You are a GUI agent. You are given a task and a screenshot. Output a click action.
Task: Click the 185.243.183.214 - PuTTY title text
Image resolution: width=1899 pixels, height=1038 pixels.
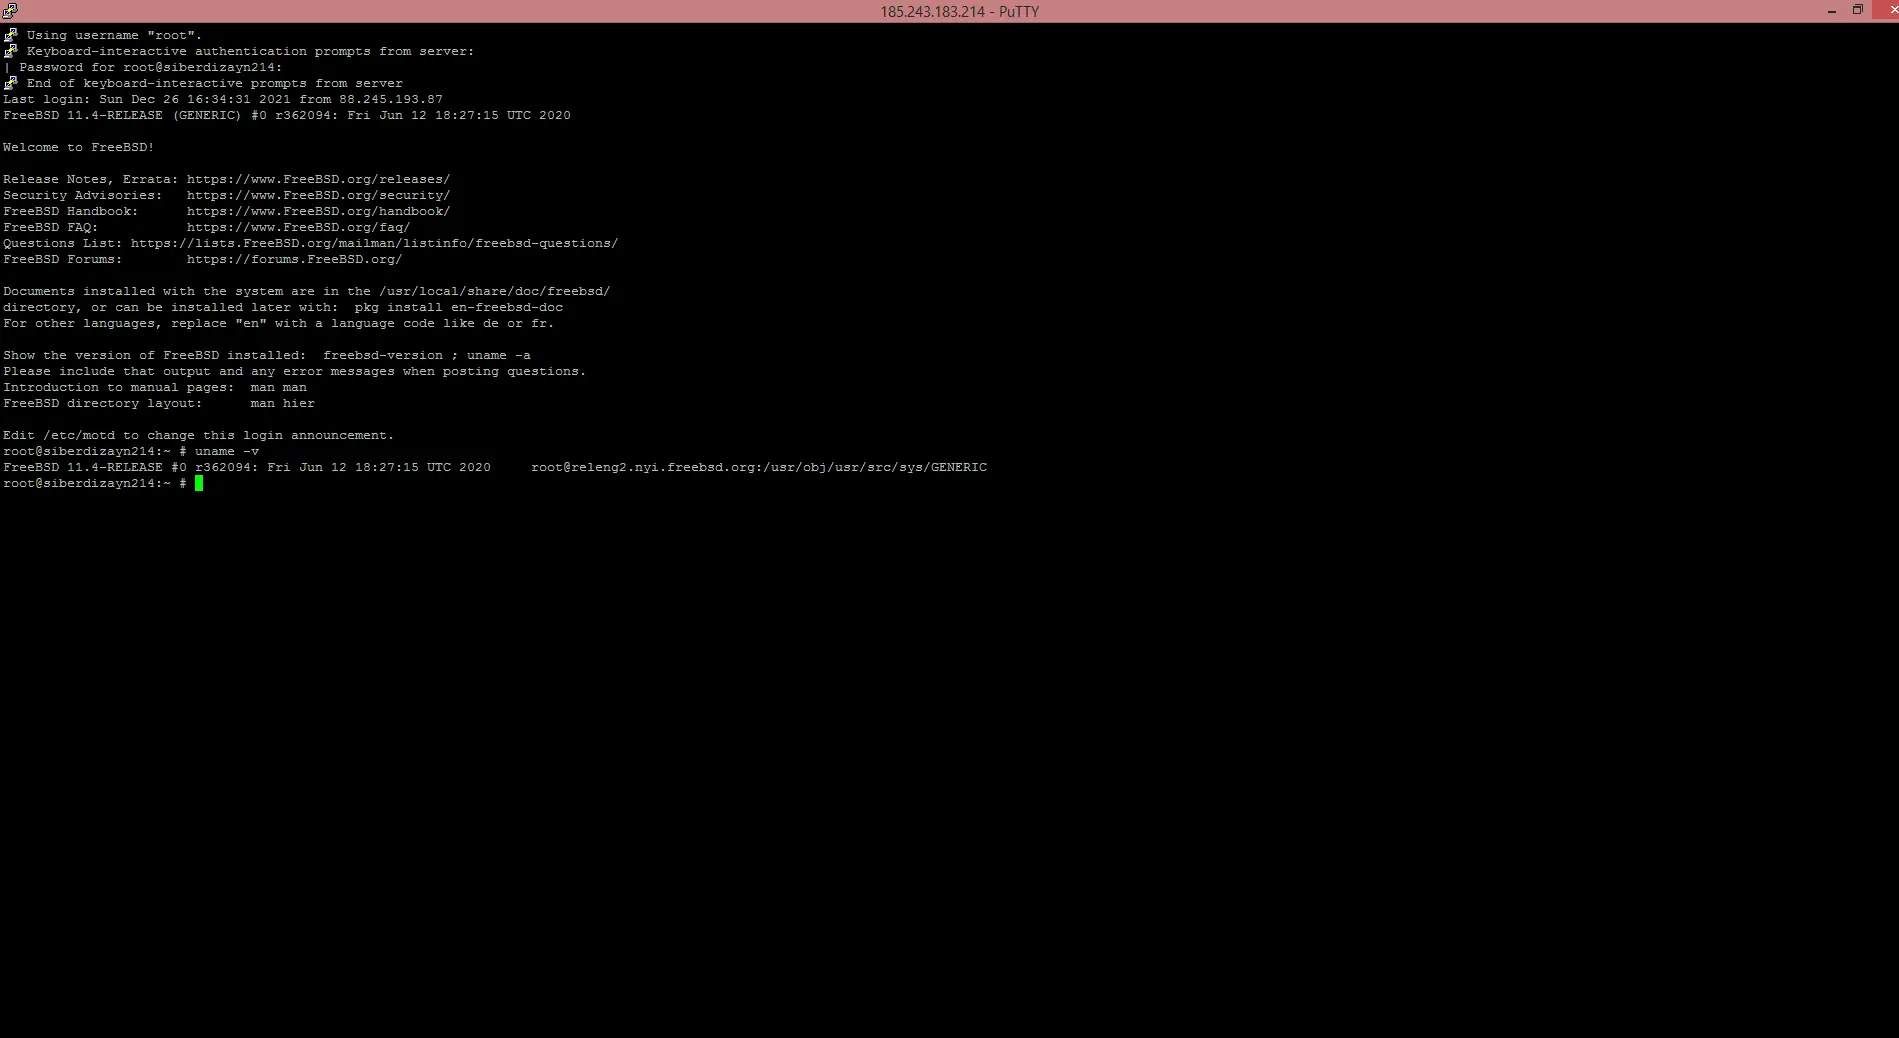(x=959, y=12)
